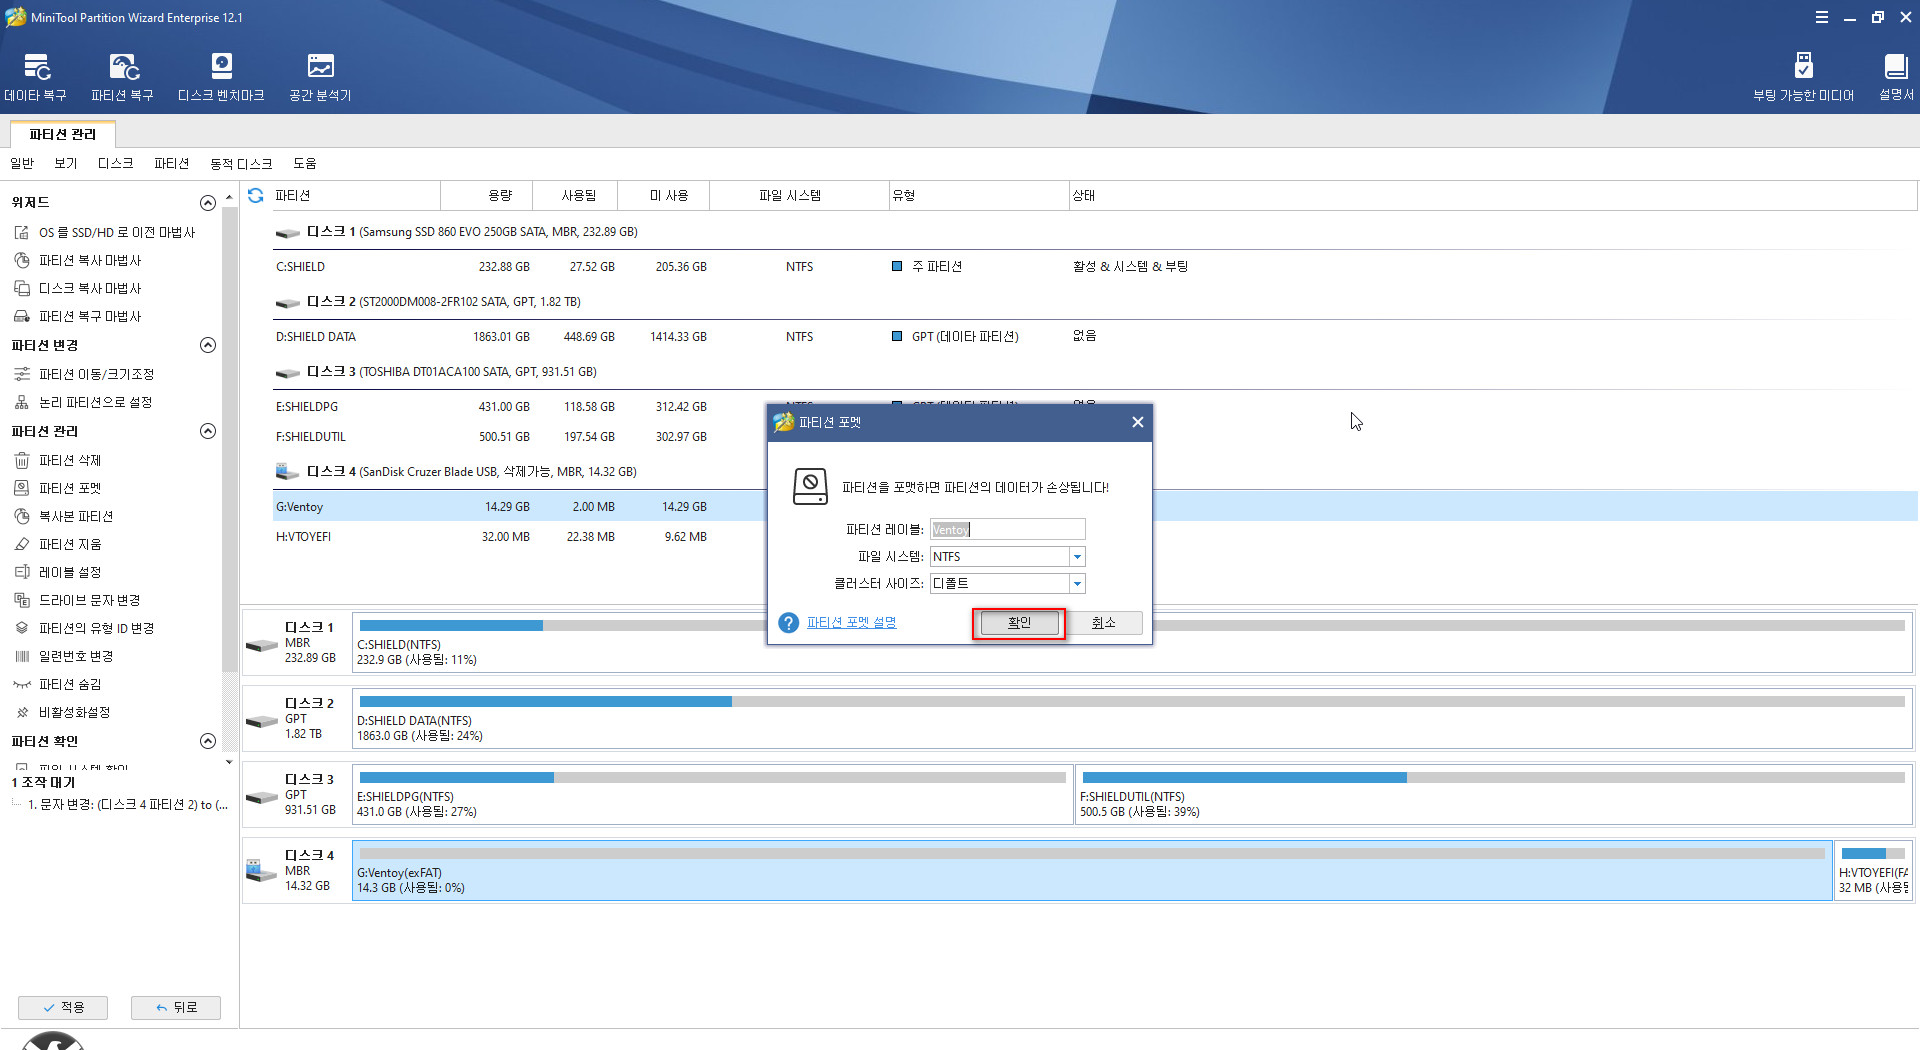
Task: Click the Partition Label (파티션 레이블) input field
Action: 1007,529
